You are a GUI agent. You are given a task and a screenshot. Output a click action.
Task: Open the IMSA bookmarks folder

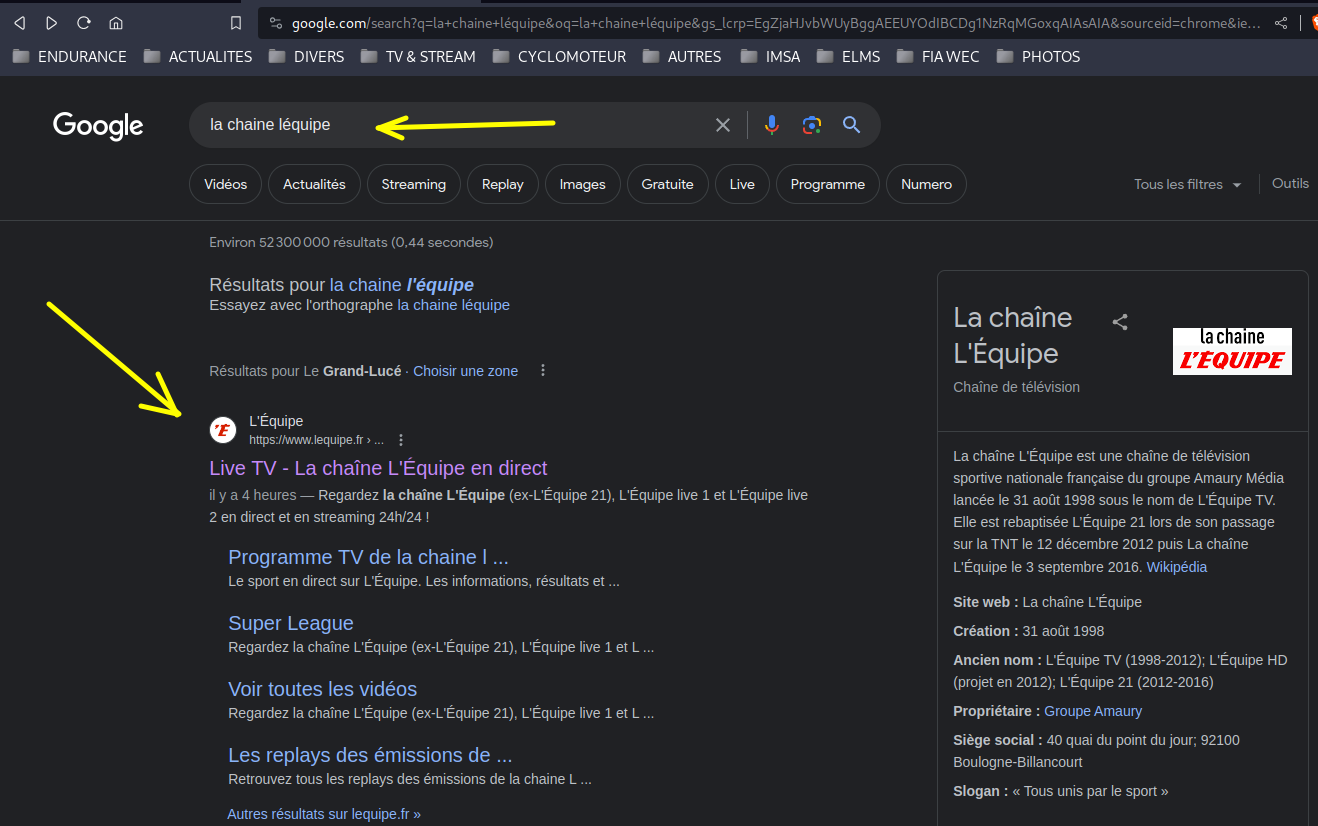tap(770, 57)
